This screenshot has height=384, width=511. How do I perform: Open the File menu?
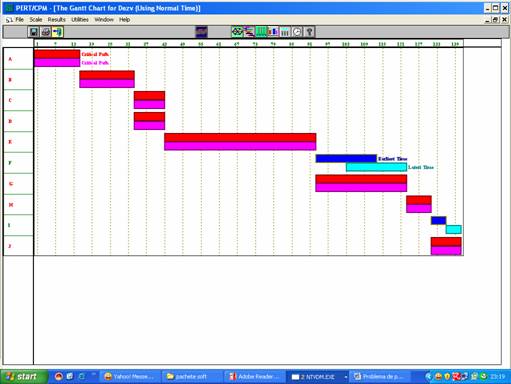point(20,20)
